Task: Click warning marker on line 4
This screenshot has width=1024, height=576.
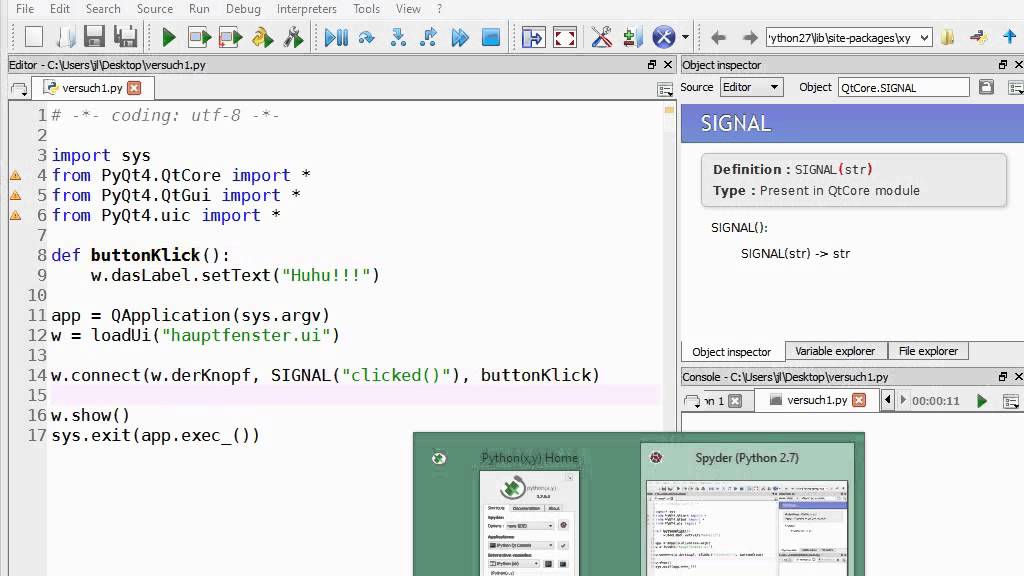Action: [16, 175]
